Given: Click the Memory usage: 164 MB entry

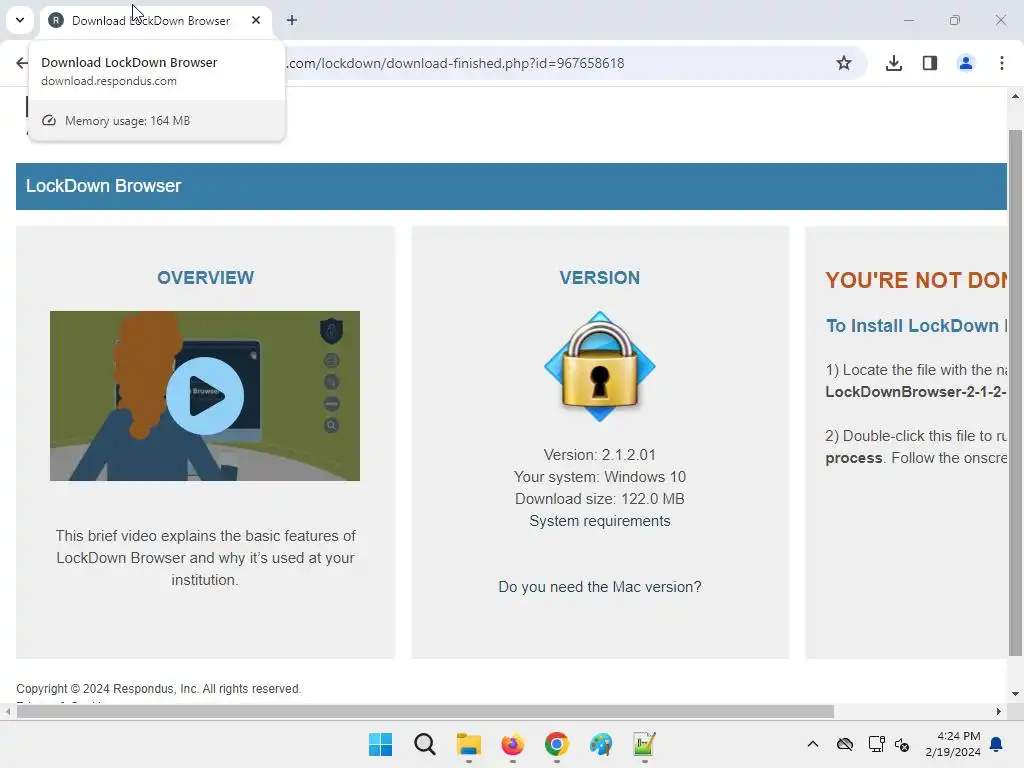Looking at the screenshot, I should pos(157,121).
